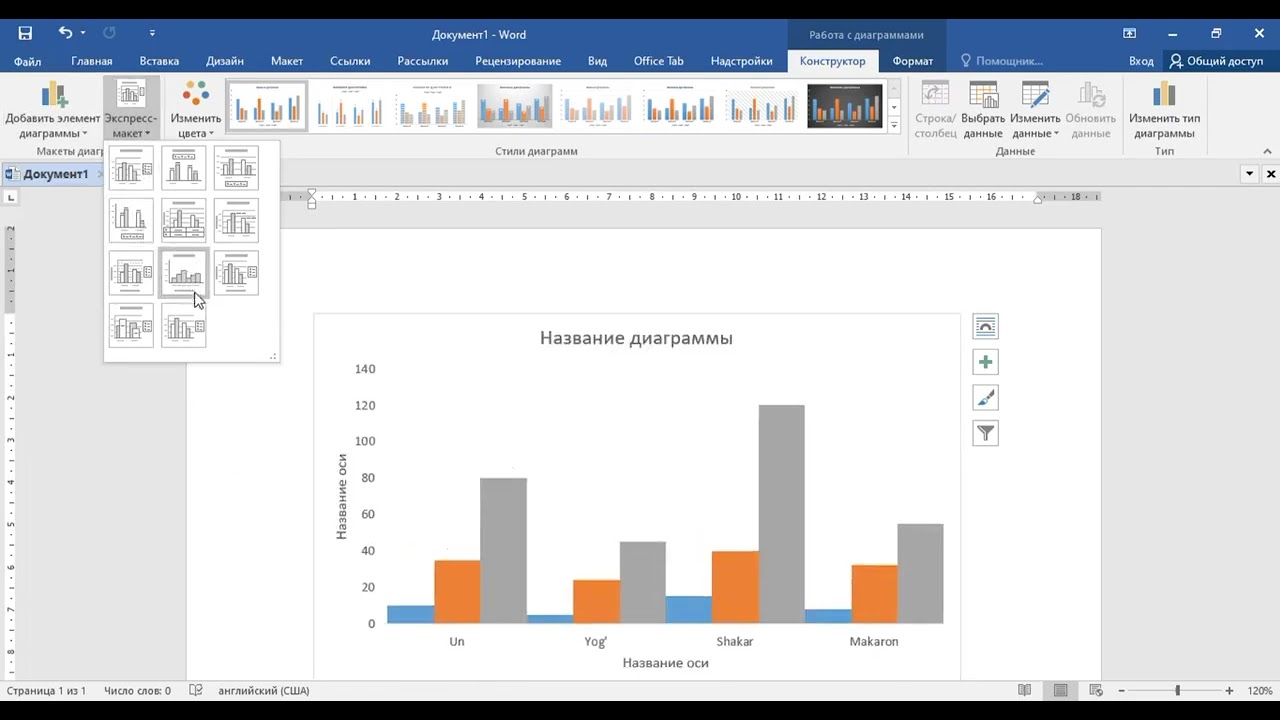Switch to the Формат chart tab
1280x720 pixels.
[913, 61]
